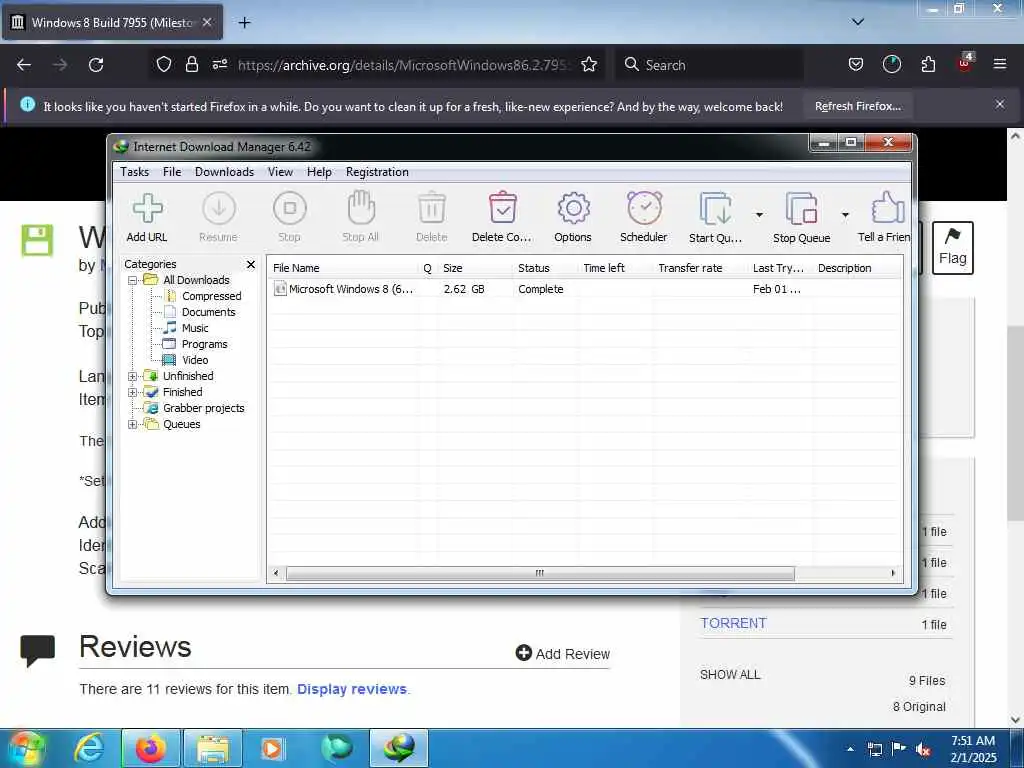Viewport: 1024px width, 768px height.
Task: Open the Scheduler clock icon
Action: [644, 208]
